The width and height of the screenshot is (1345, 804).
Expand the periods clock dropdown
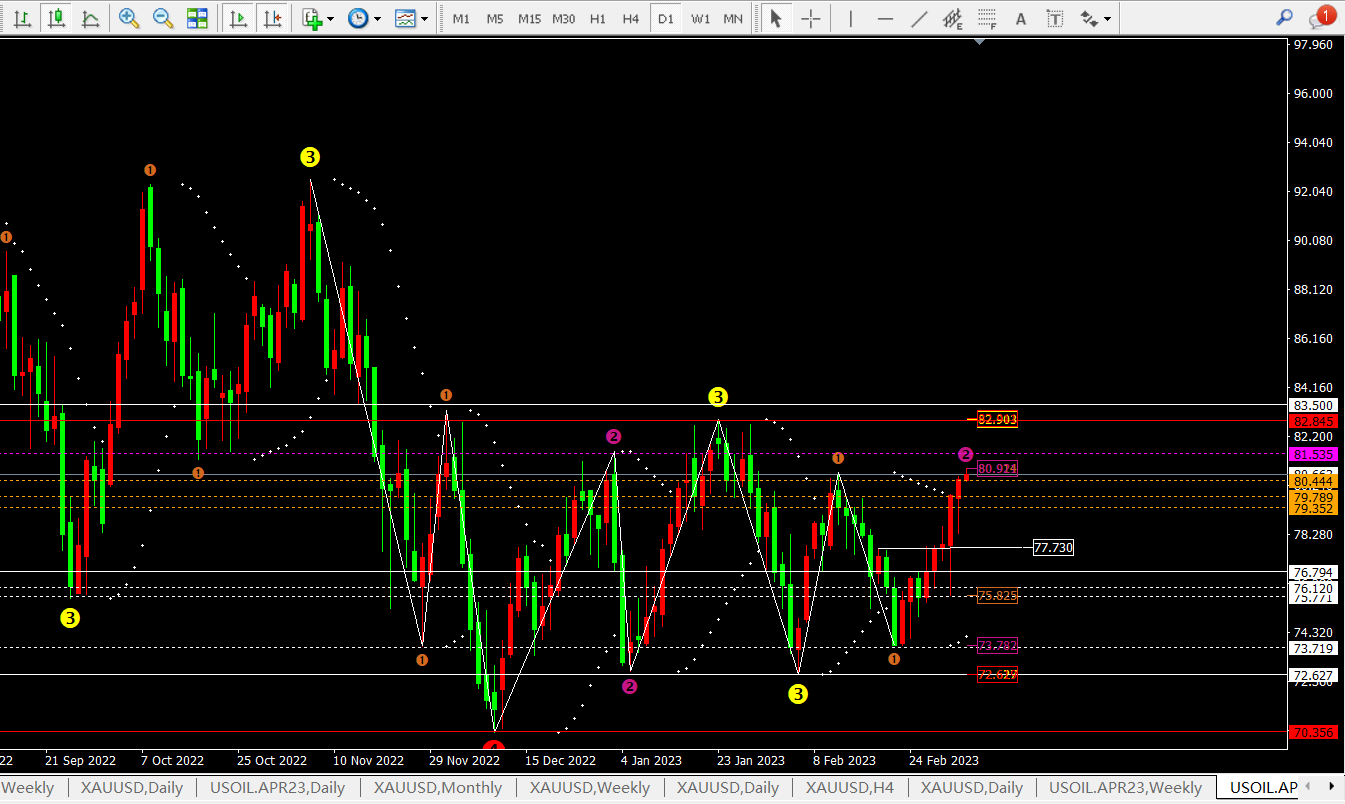(x=364, y=18)
